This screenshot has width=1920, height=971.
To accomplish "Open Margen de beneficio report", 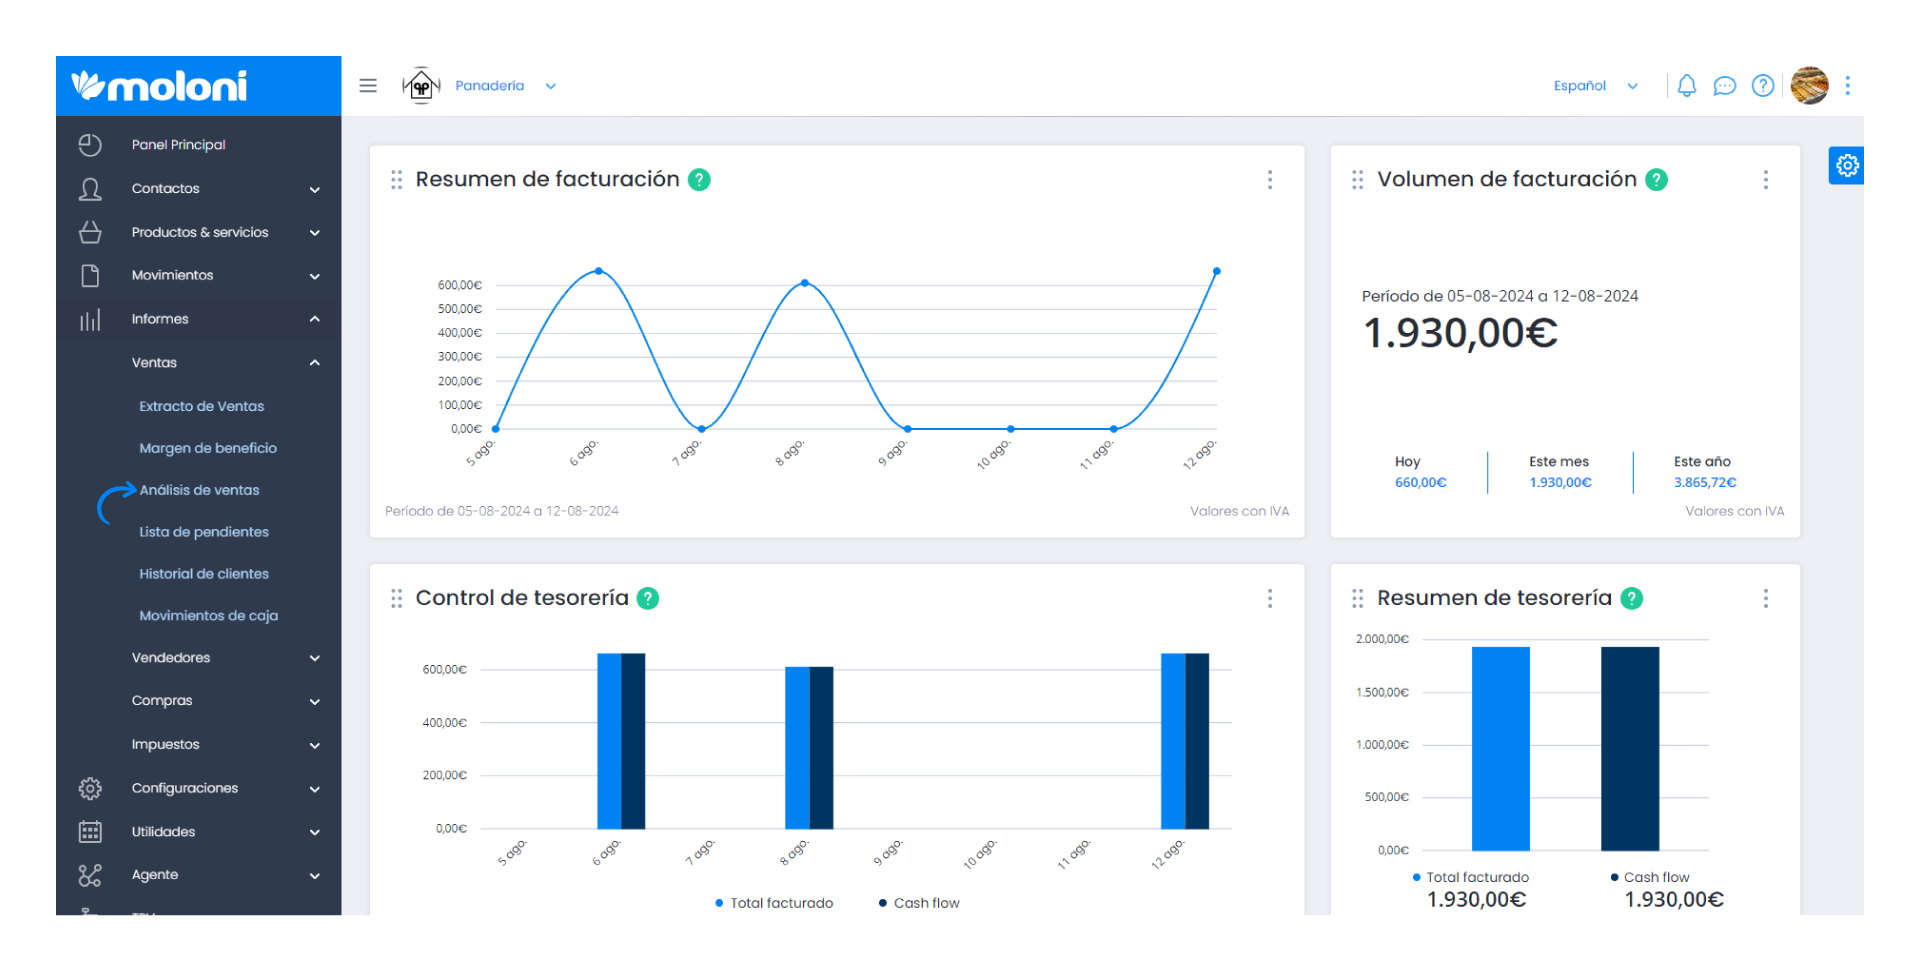I will tap(208, 449).
